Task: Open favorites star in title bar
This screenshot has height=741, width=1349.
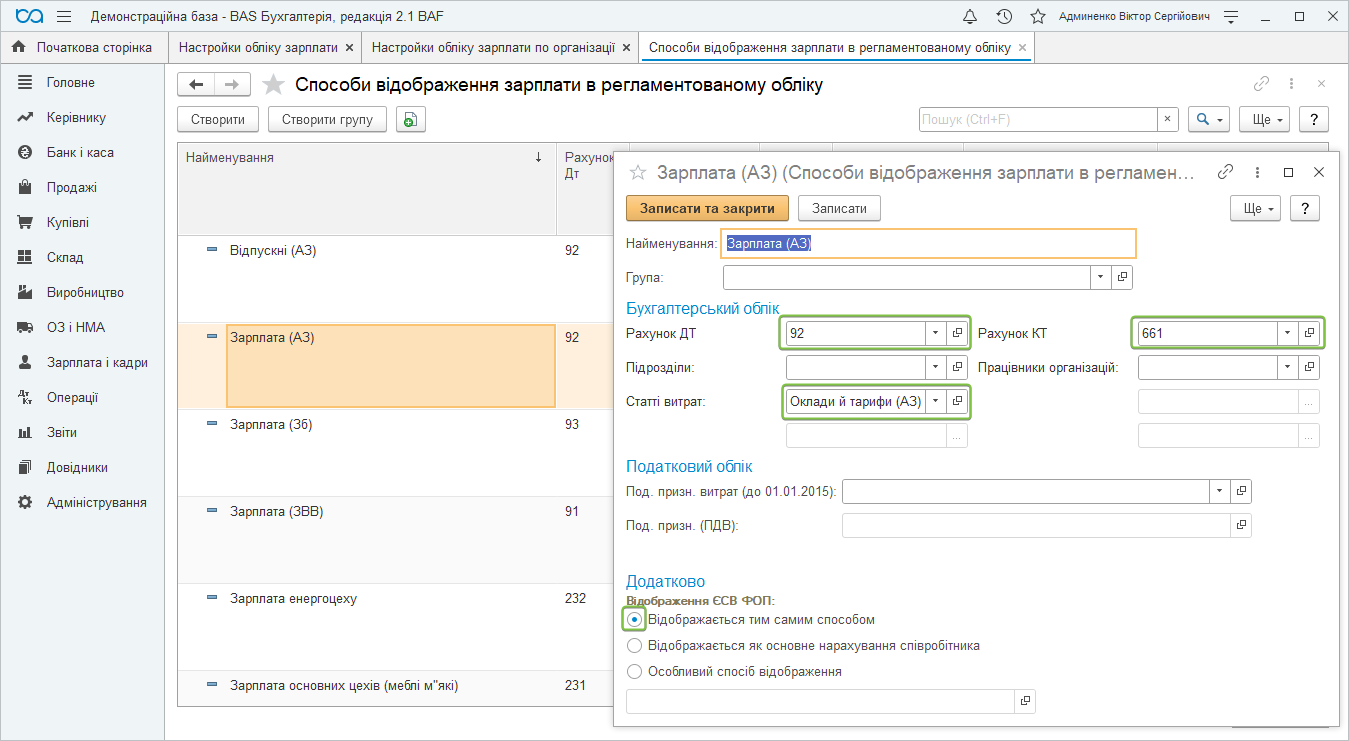Action: click(x=1038, y=17)
